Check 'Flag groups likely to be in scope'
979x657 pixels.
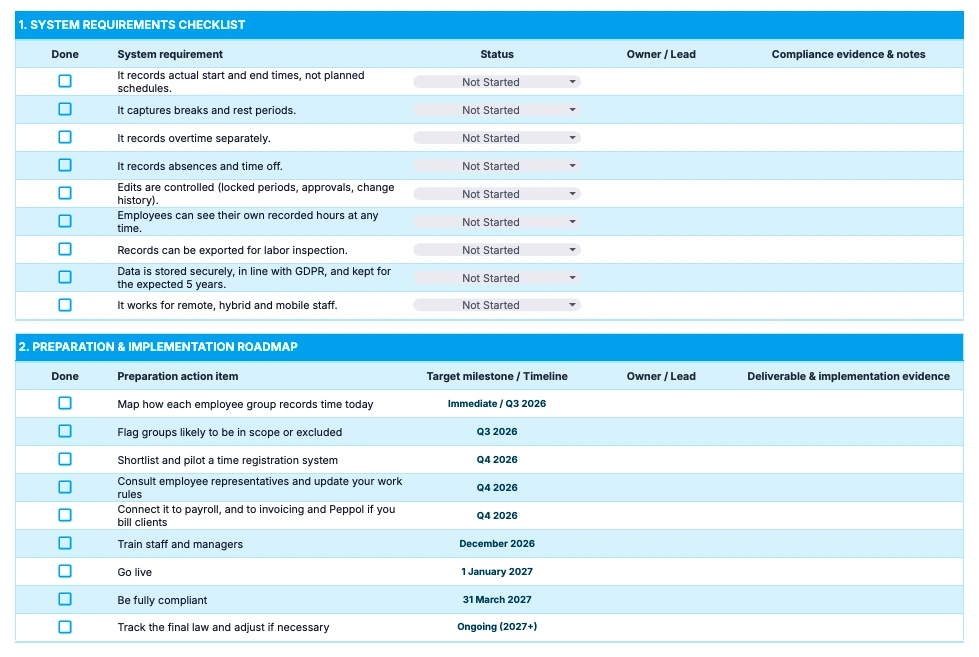[x=65, y=432]
